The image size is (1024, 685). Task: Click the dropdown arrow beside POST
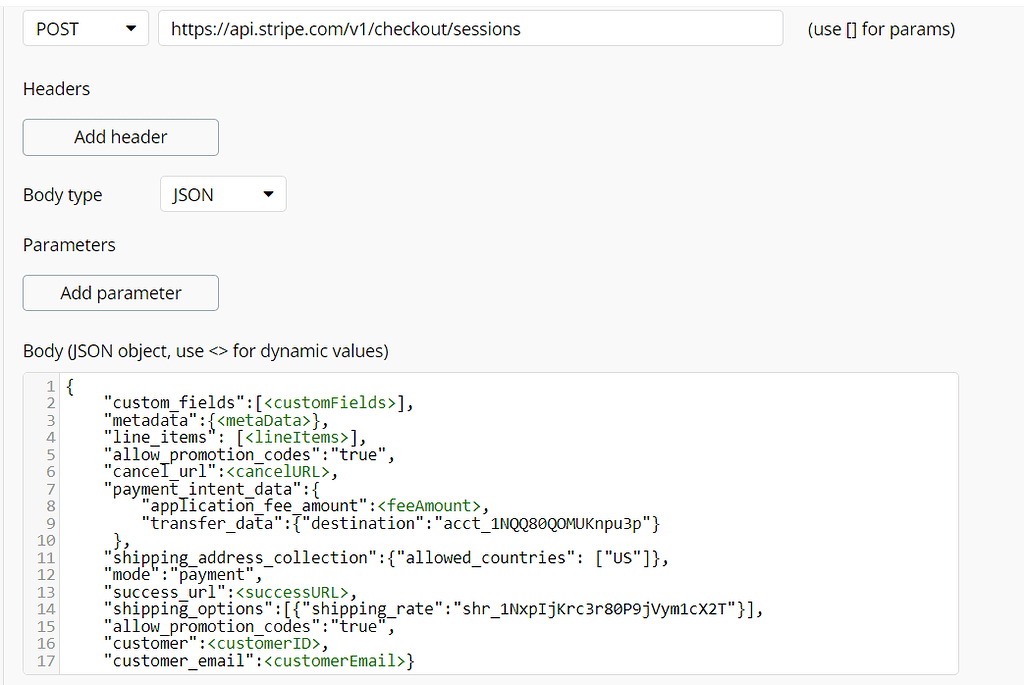130,28
